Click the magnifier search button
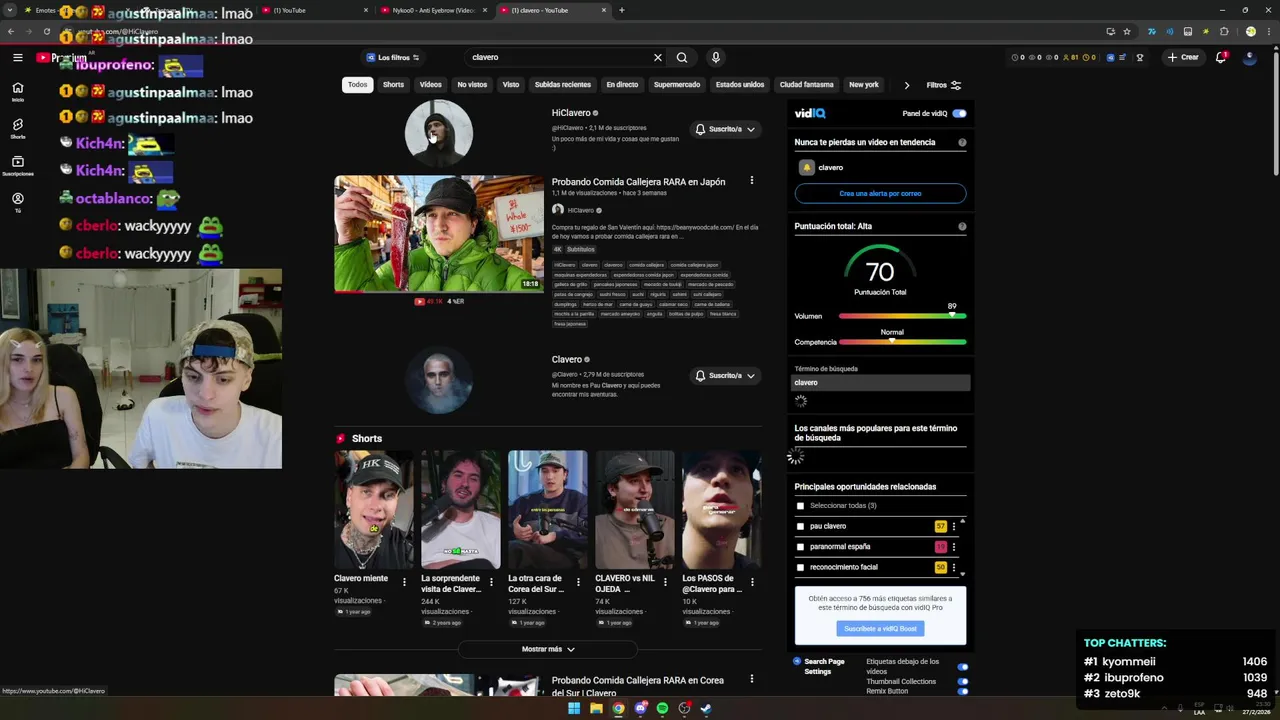This screenshot has width=1280, height=720. 682,57
